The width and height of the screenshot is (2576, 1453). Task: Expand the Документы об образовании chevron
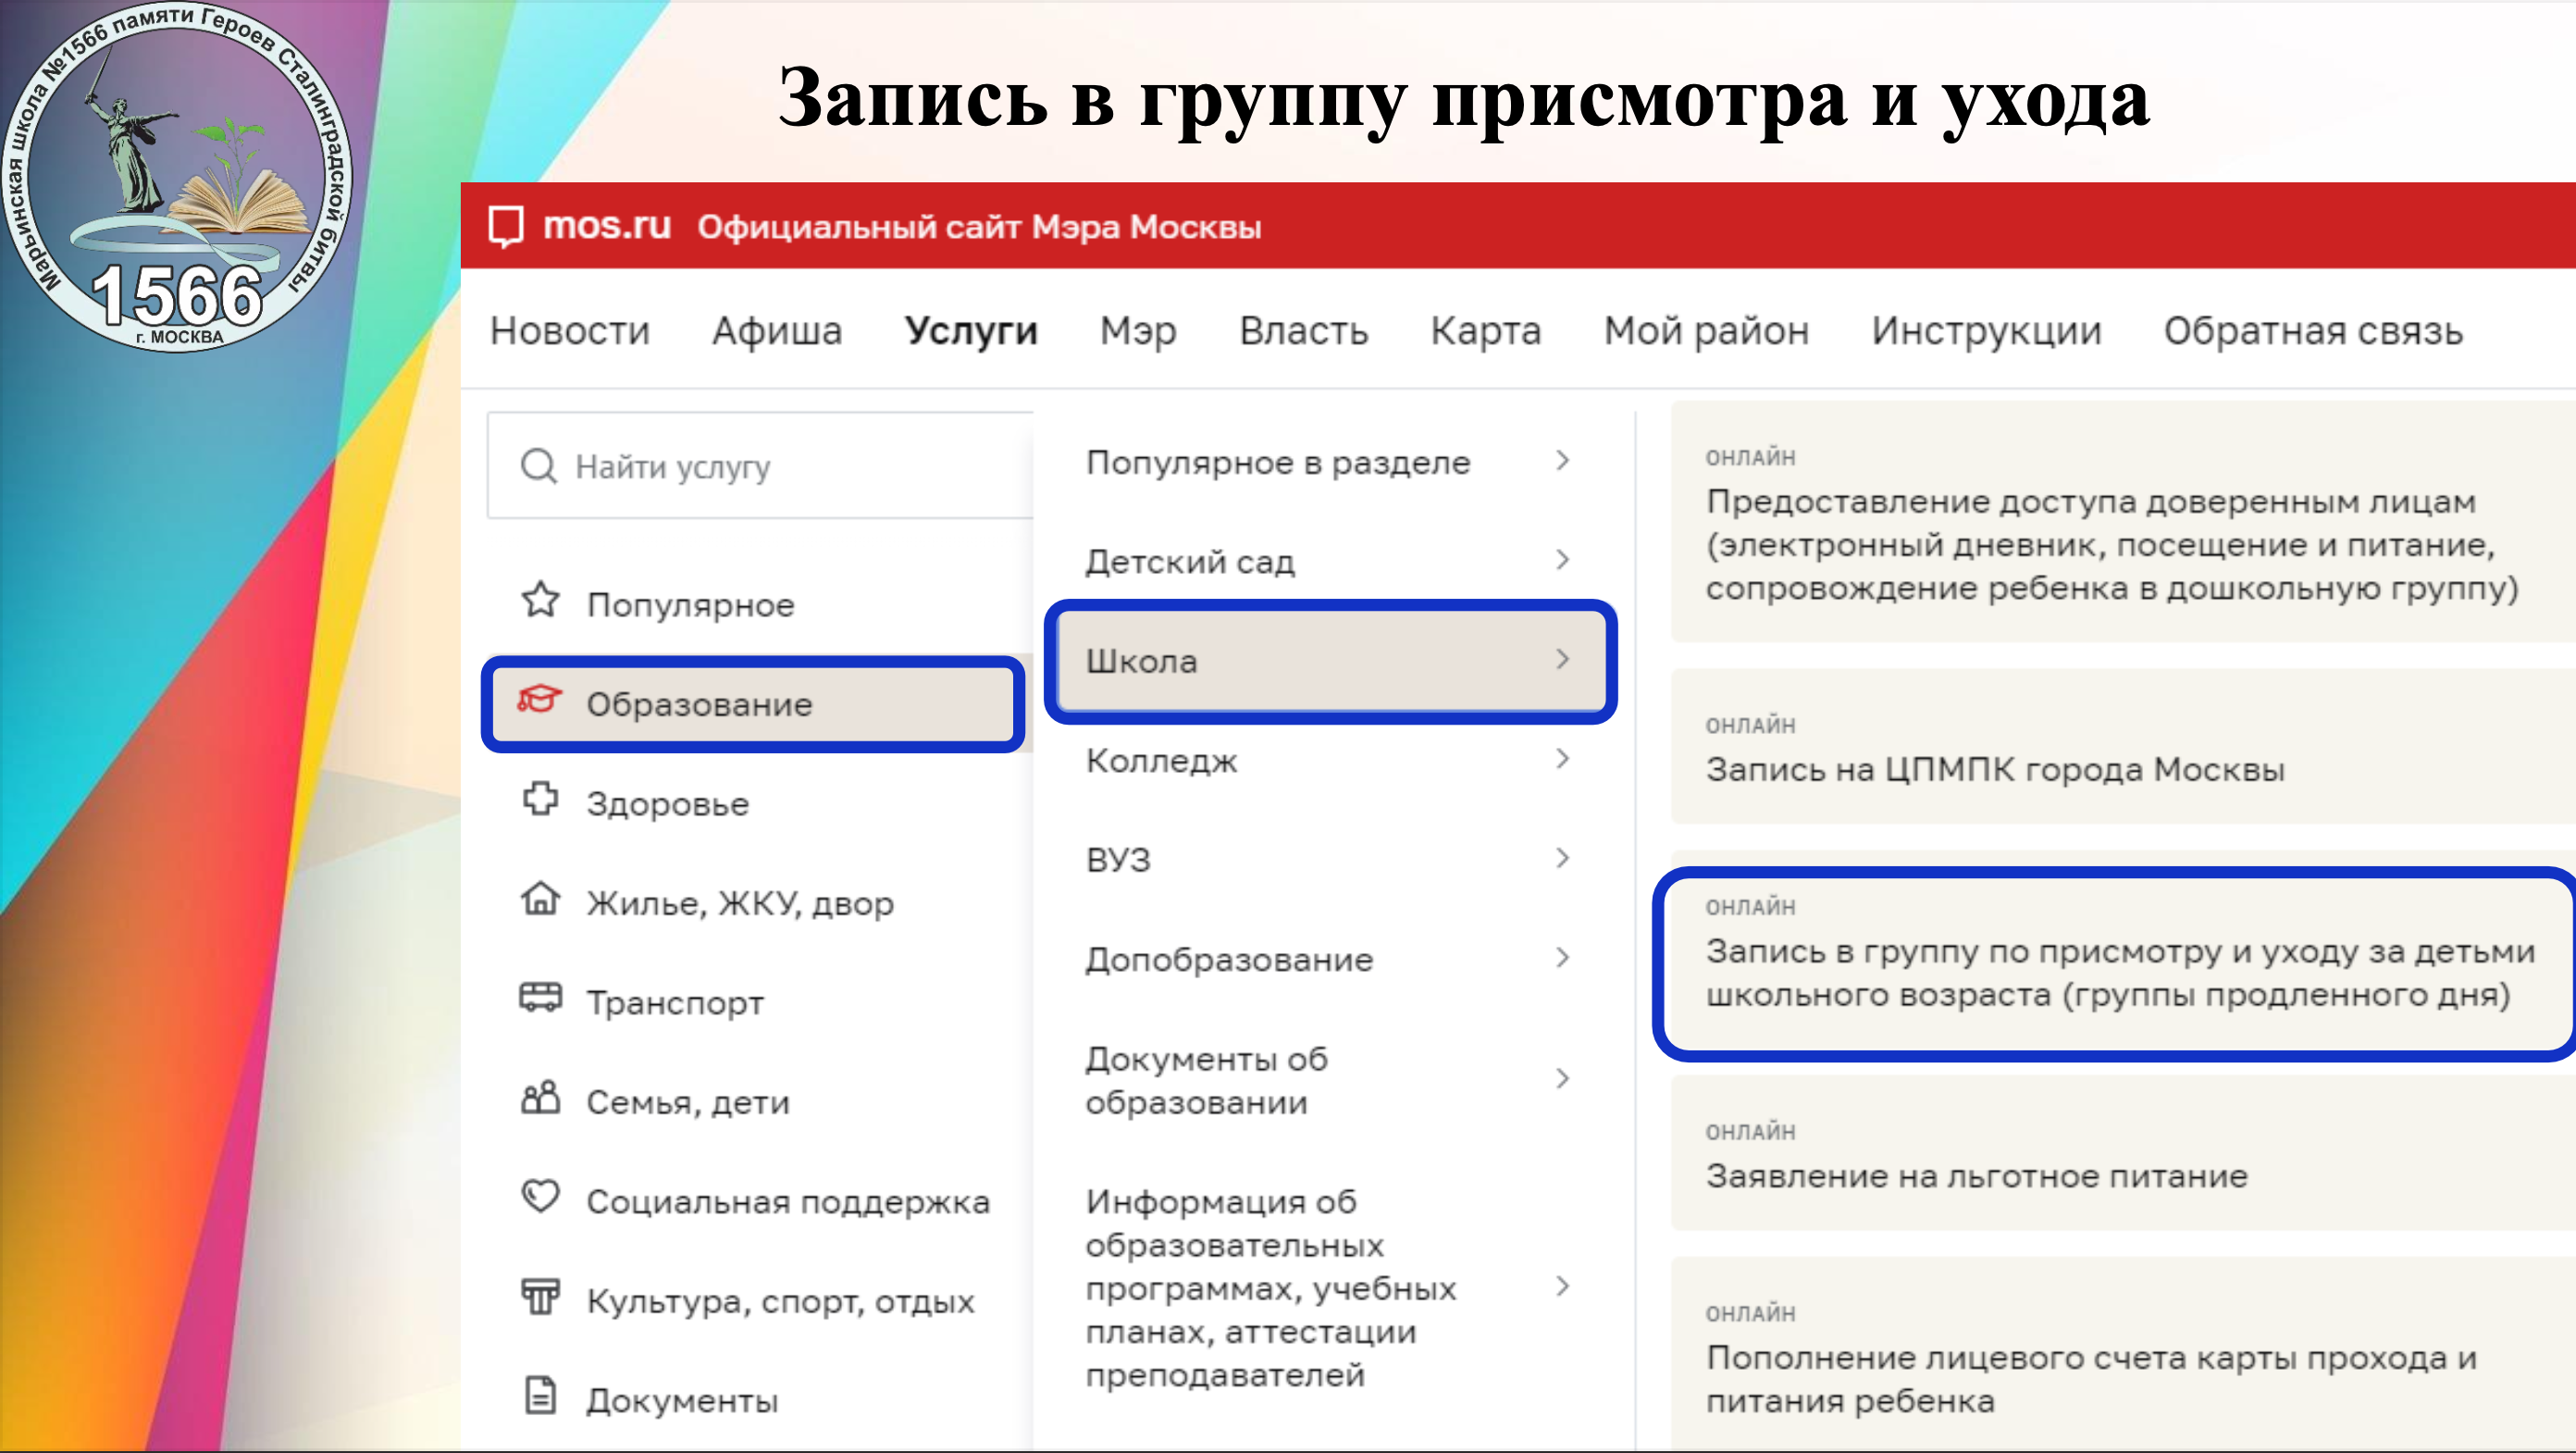click(x=1563, y=1079)
